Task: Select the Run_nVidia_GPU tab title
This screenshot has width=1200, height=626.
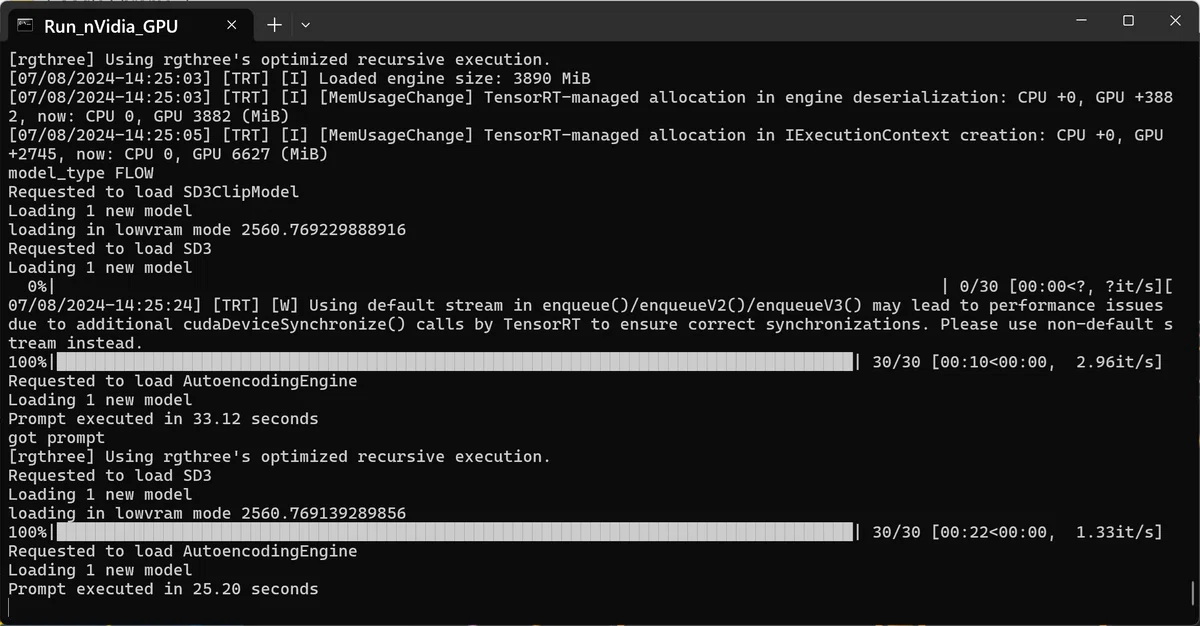Action: (110, 26)
